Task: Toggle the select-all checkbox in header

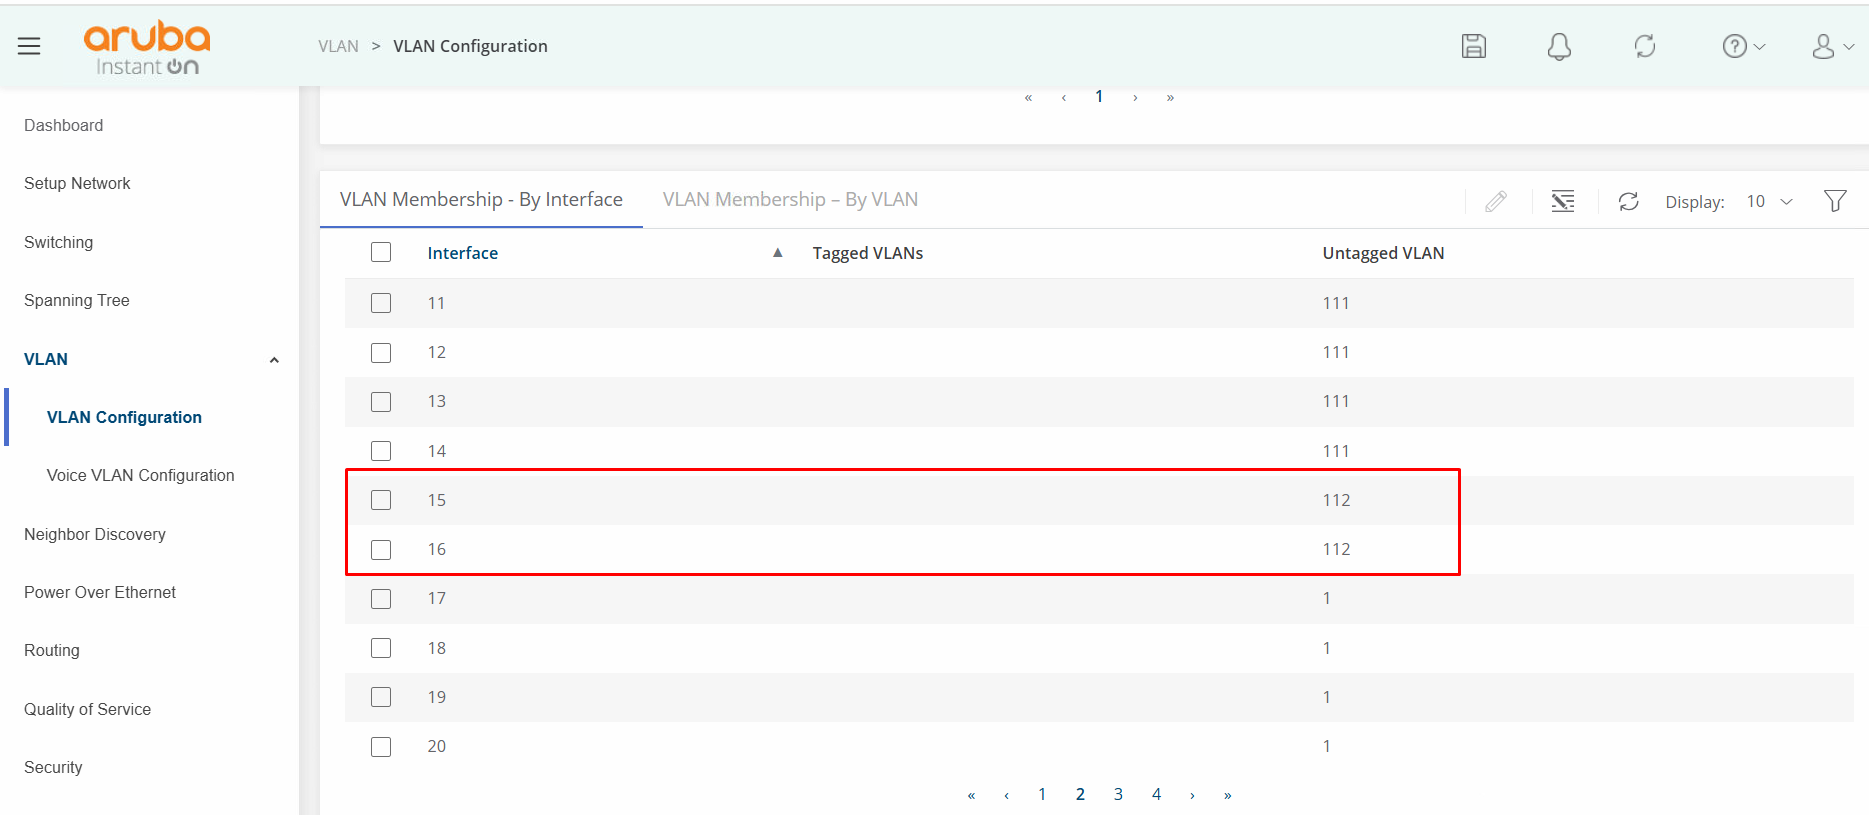Action: [381, 253]
